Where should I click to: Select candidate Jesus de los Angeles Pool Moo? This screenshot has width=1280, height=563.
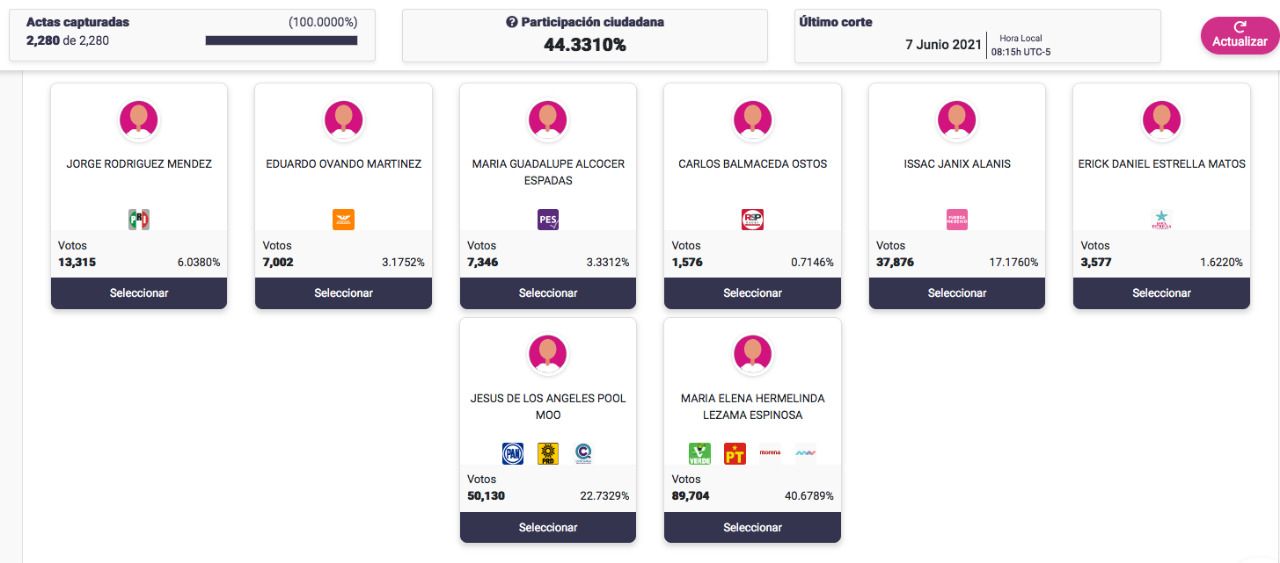(548, 527)
